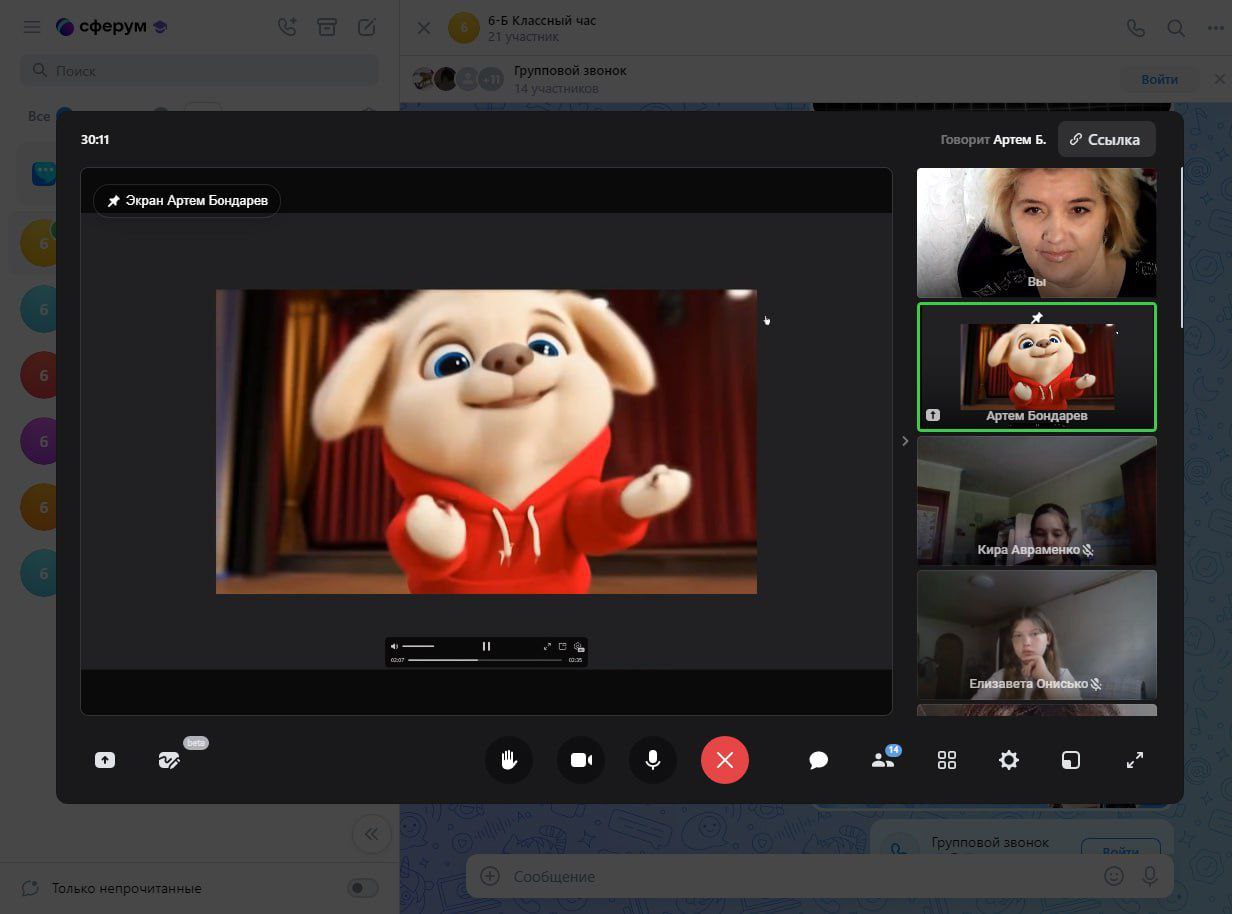Open the emoji picker in message box
The height and width of the screenshot is (914, 1240).
tap(1113, 876)
